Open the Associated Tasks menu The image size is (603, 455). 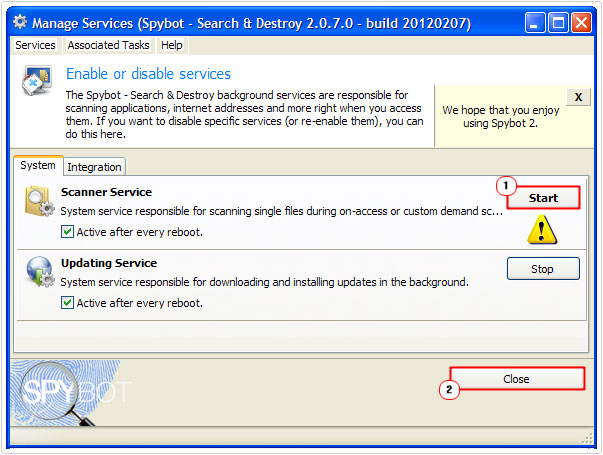click(x=108, y=45)
